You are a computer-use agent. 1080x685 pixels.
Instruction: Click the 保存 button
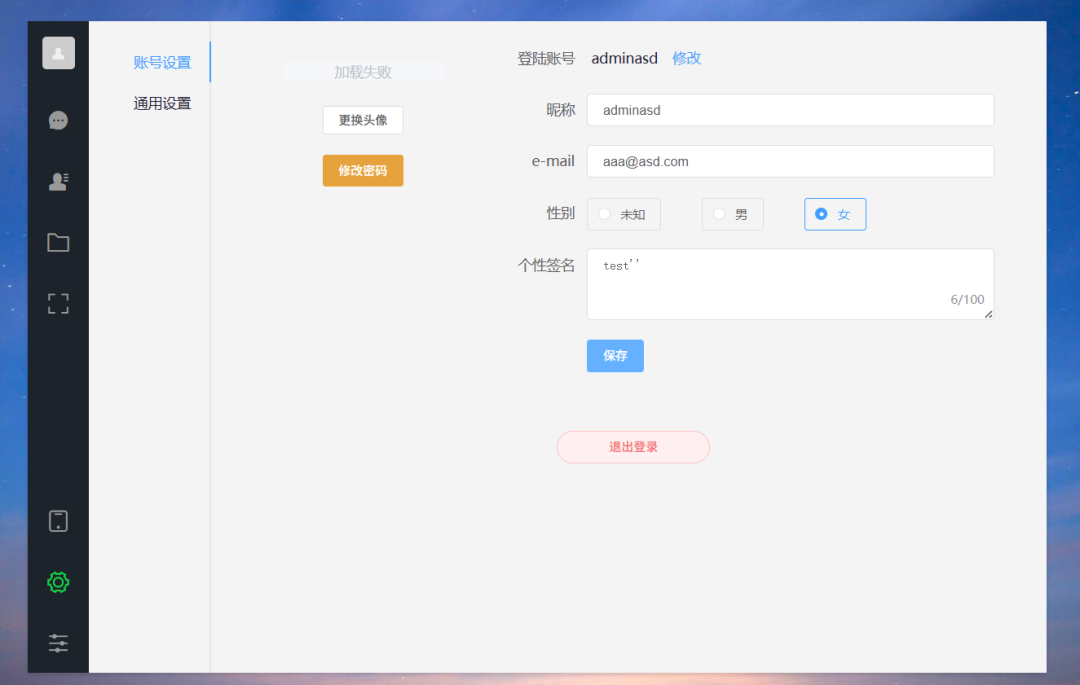(614, 355)
